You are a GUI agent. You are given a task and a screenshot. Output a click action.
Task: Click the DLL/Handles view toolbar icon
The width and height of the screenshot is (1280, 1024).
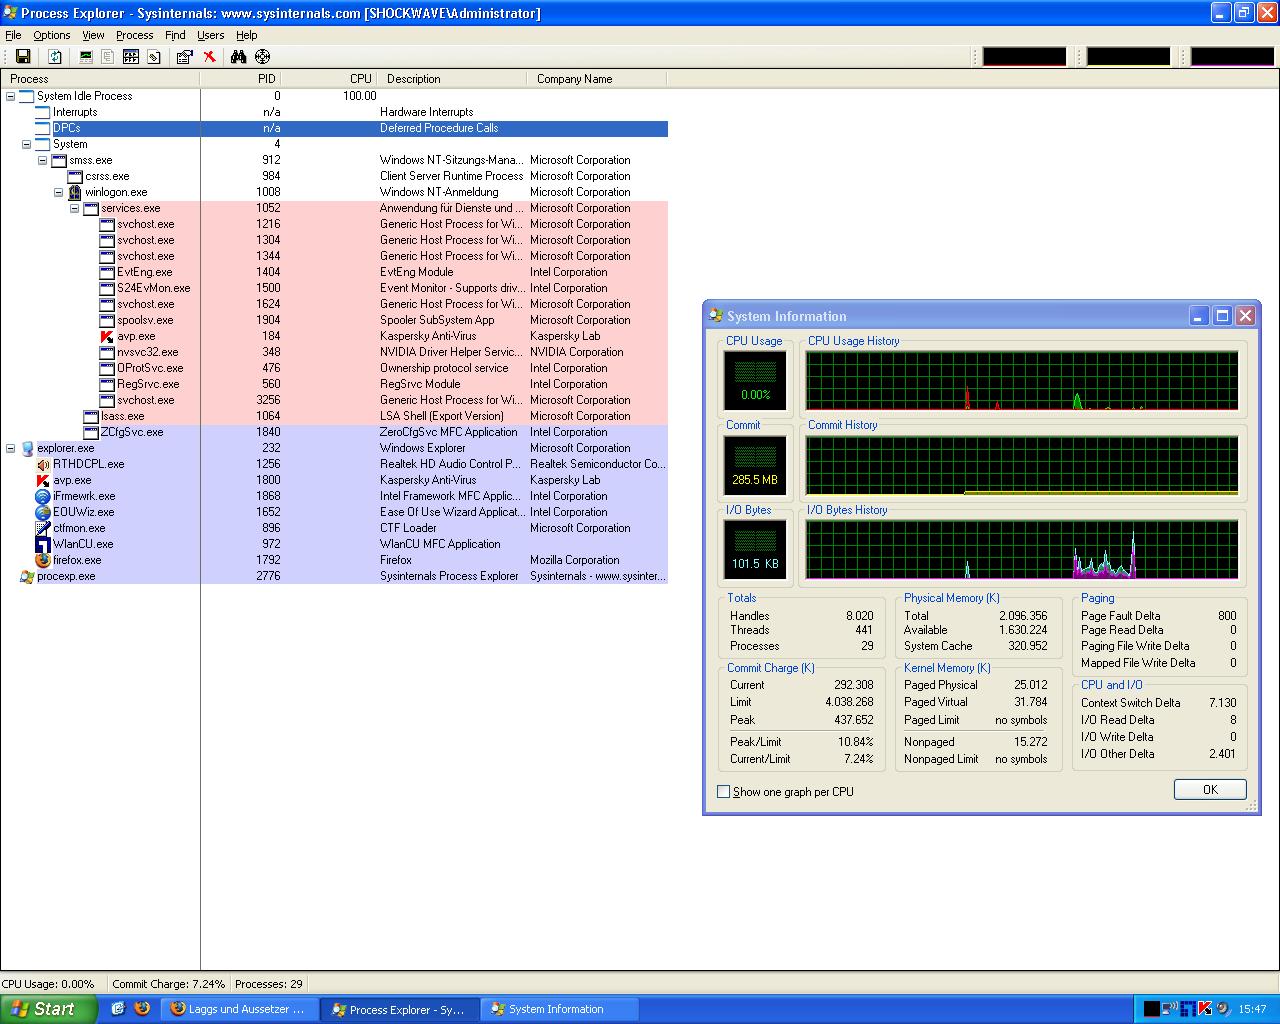[x=153, y=57]
